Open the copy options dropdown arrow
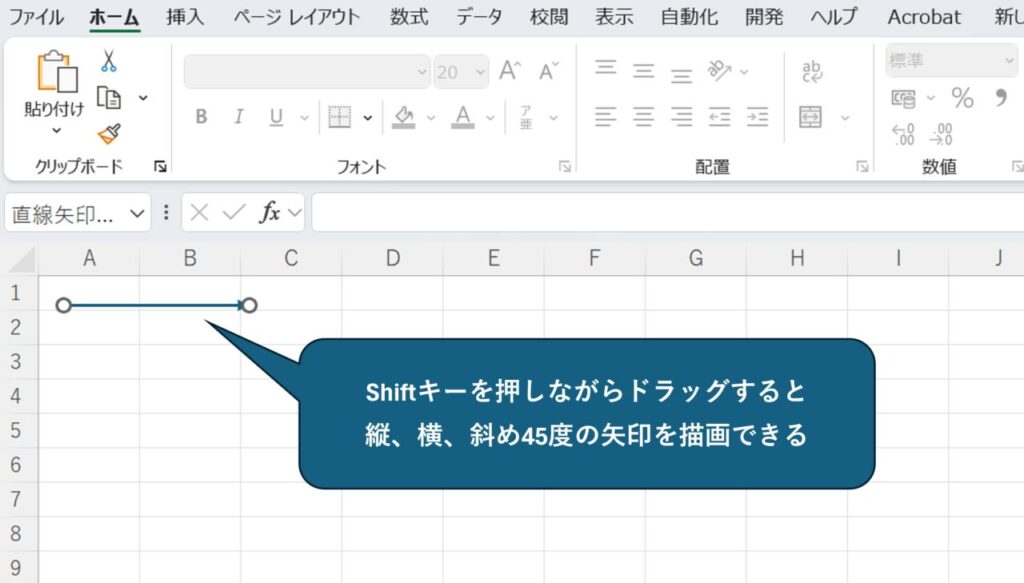Viewport: 1024px width, 583px height. click(x=143, y=98)
